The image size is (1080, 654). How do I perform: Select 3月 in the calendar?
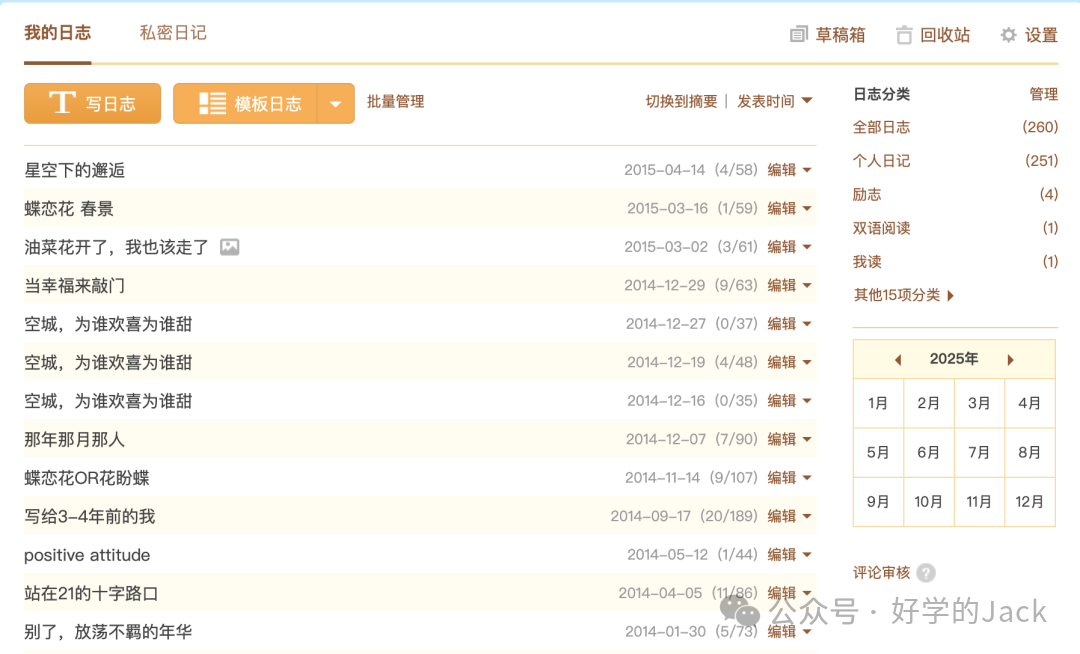pos(979,403)
